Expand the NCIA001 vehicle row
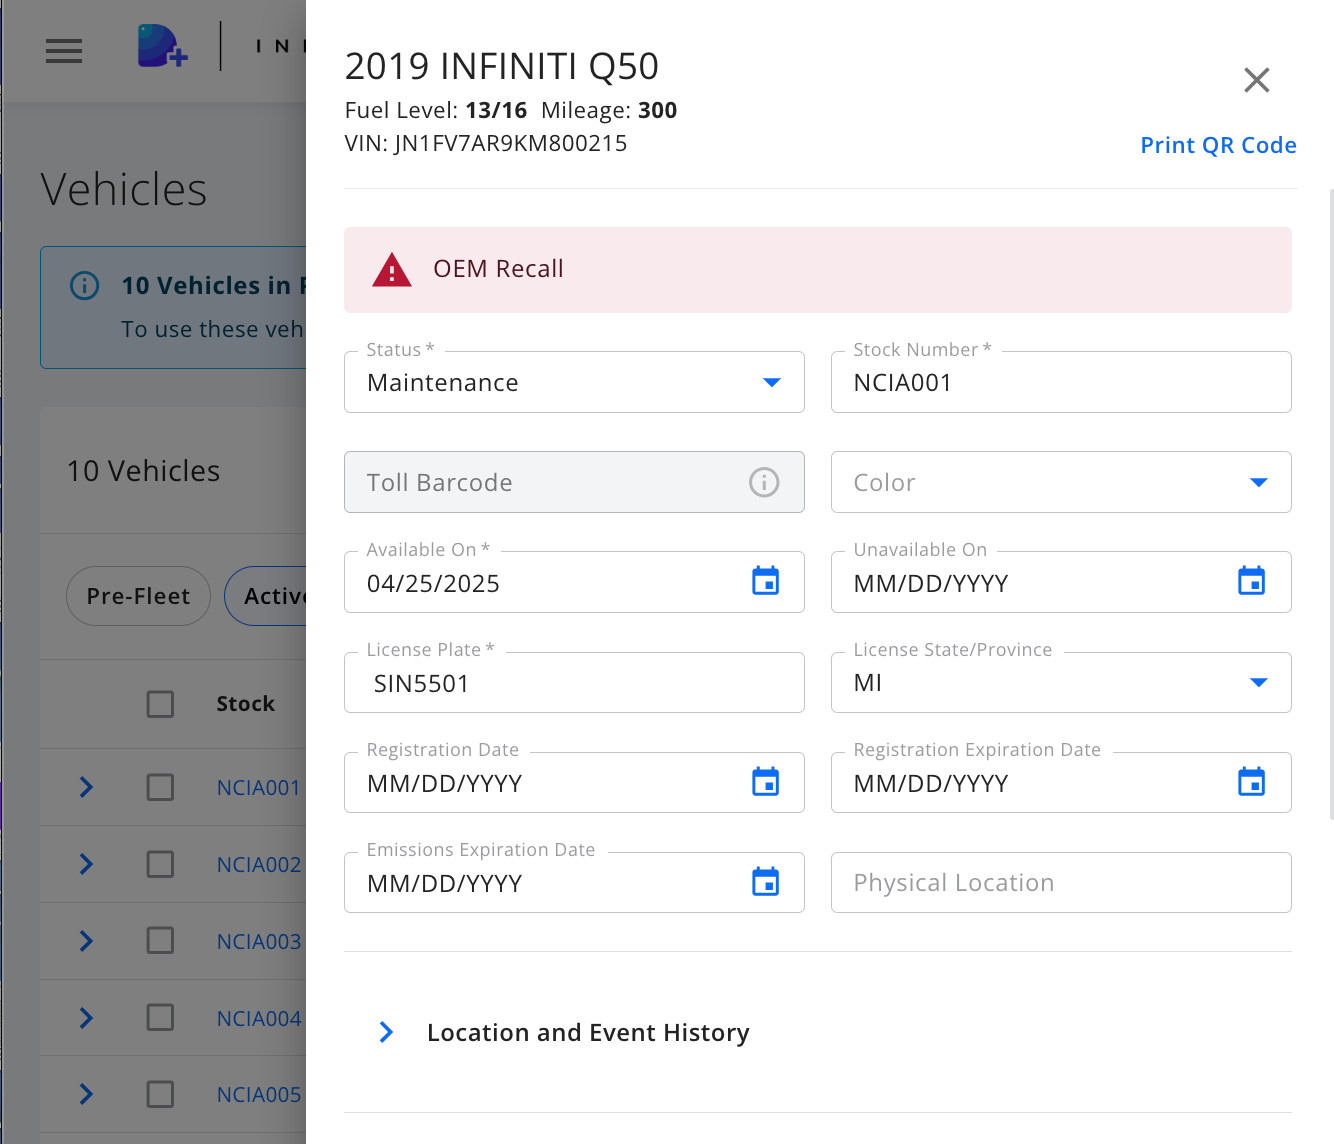Viewport: 1334px width, 1144px height. pos(86,788)
